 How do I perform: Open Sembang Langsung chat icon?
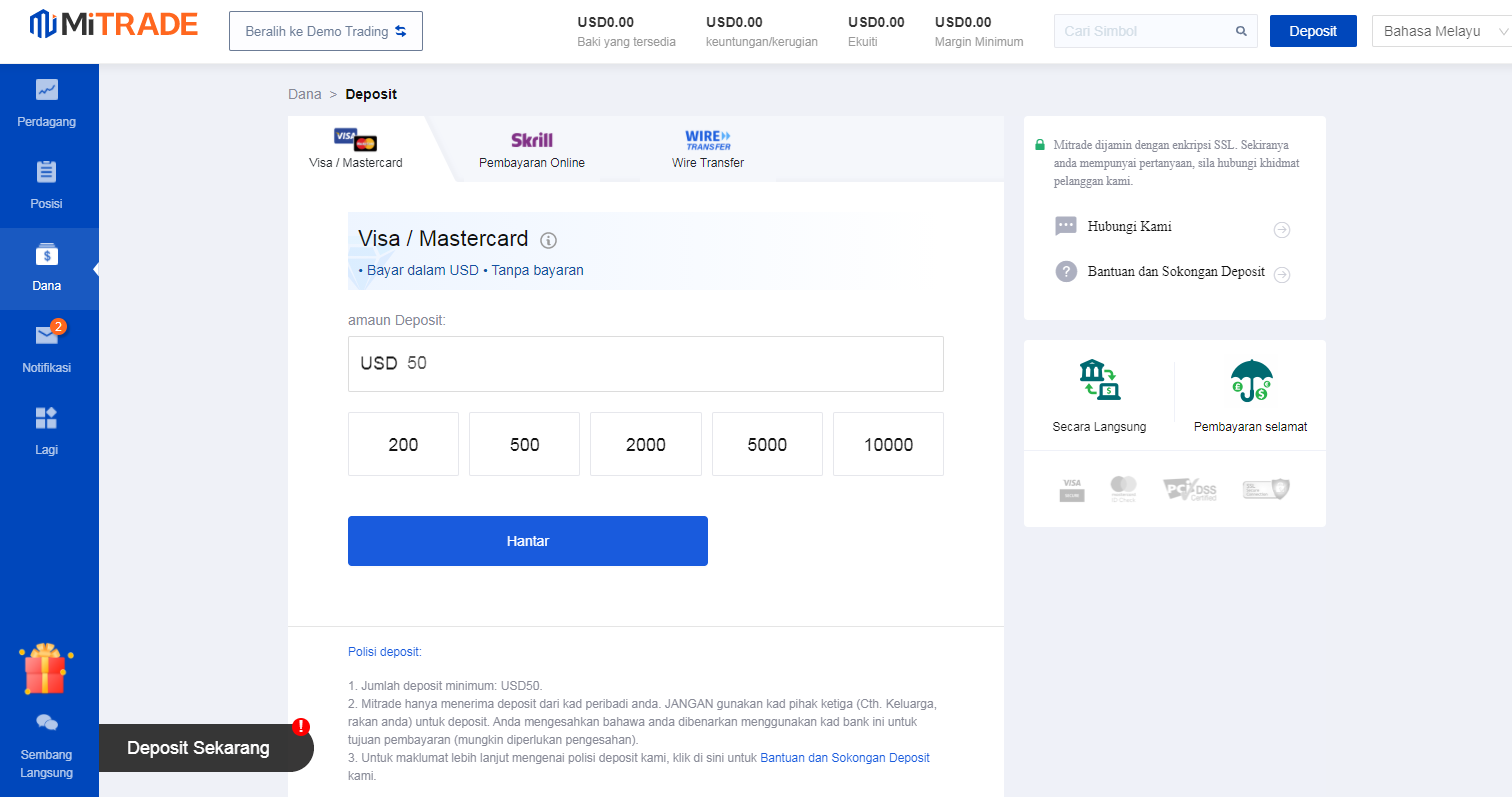click(47, 722)
